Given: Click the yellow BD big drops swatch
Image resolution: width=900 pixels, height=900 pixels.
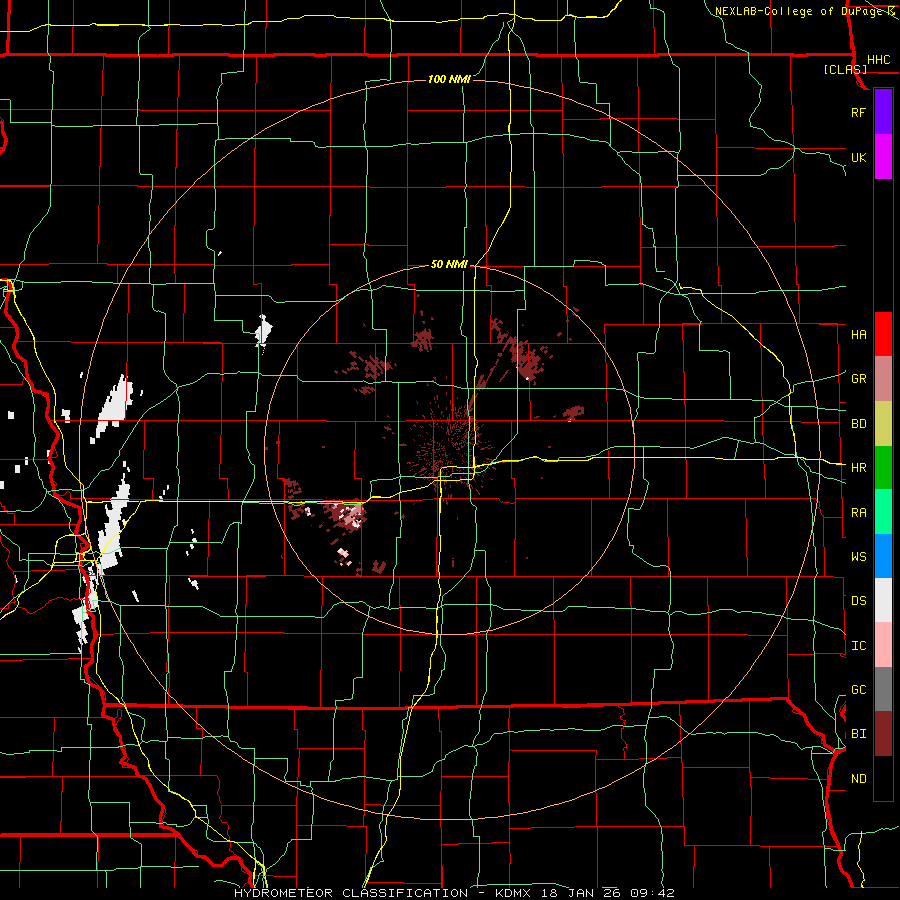Looking at the screenshot, I should click(883, 423).
